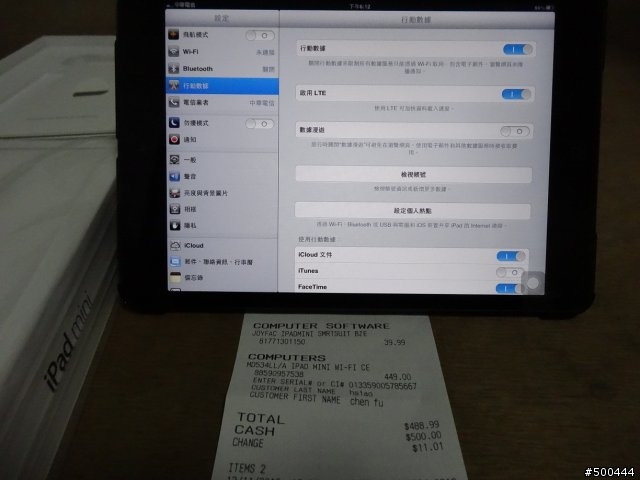Image resolution: width=640 pixels, height=480 pixels.
Task: Turn off FaceTime cellular data switch
Action: [x=509, y=289]
